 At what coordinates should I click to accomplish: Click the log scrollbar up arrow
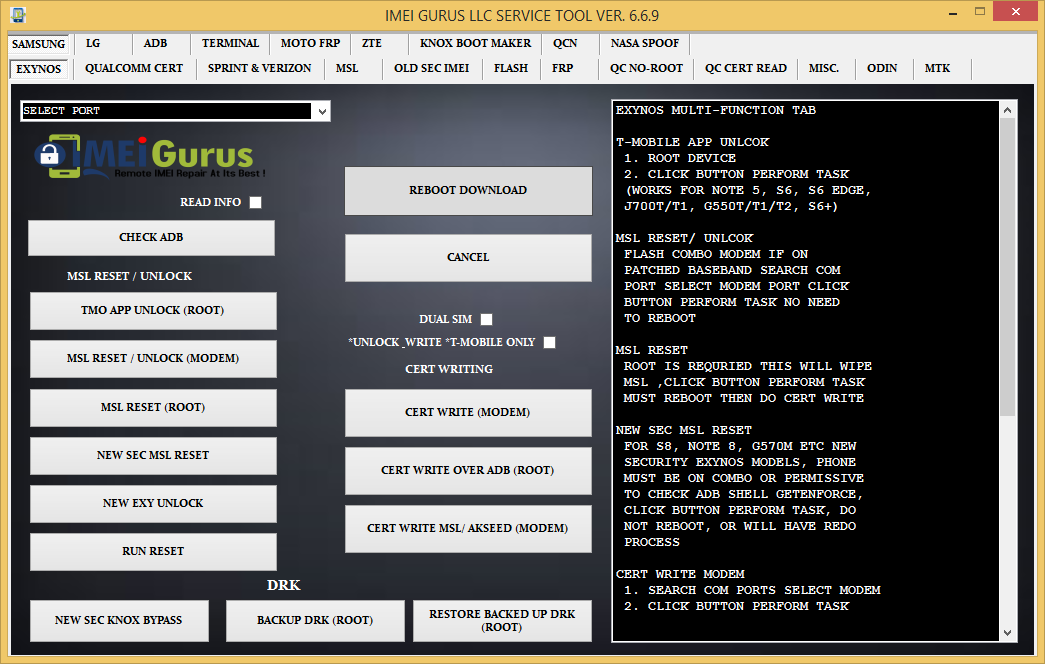(1007, 110)
